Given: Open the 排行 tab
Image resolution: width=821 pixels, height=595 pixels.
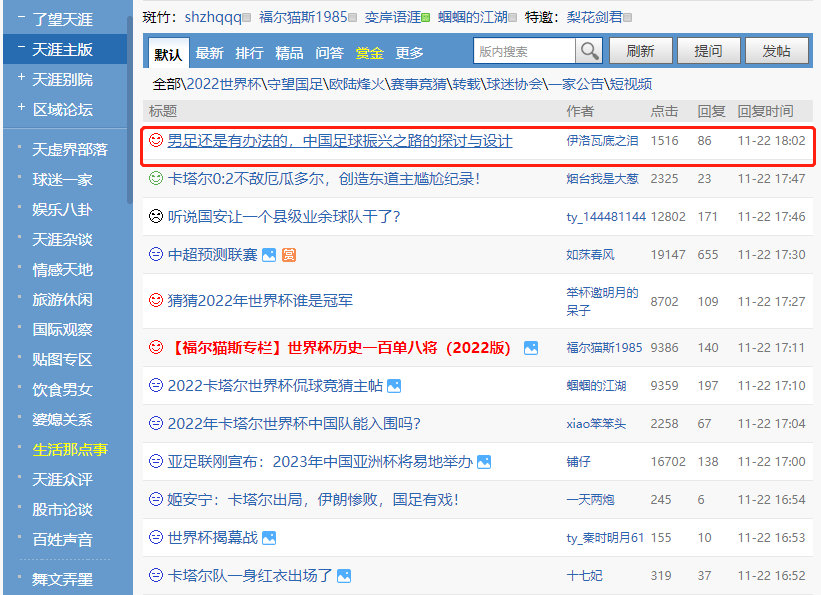Looking at the screenshot, I should 249,53.
